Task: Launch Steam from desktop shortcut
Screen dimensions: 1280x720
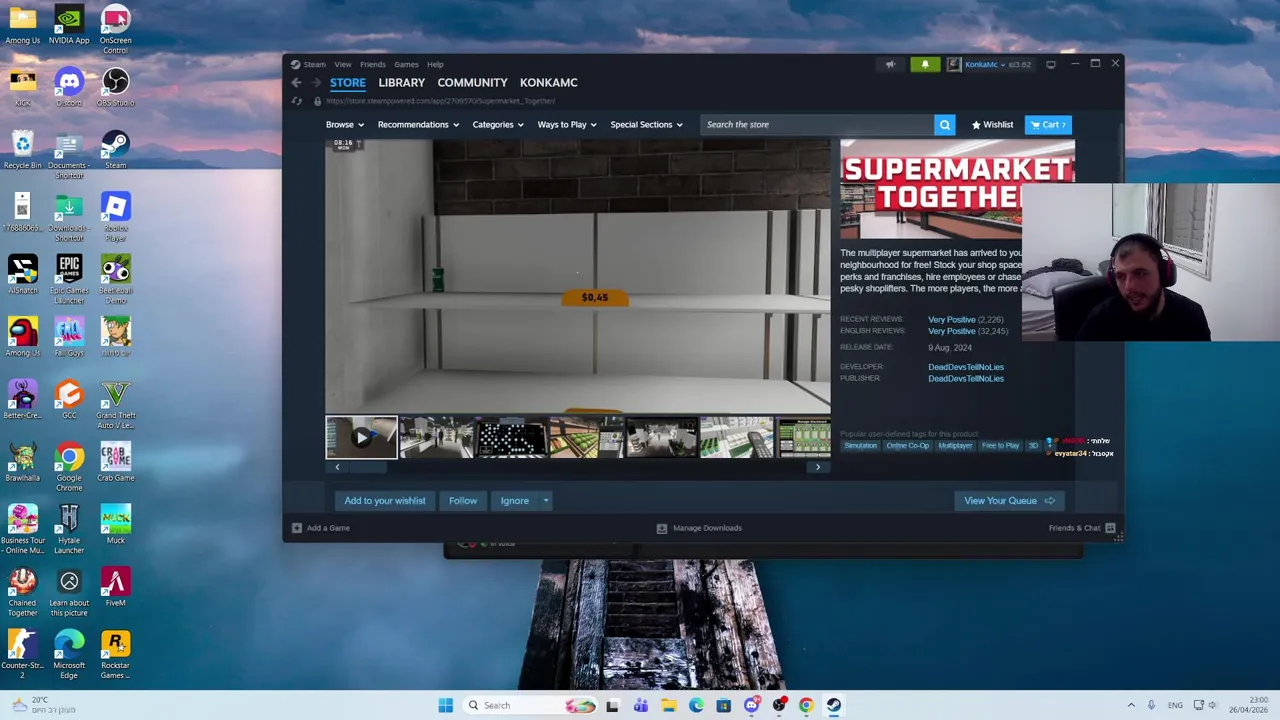Action: tap(115, 149)
